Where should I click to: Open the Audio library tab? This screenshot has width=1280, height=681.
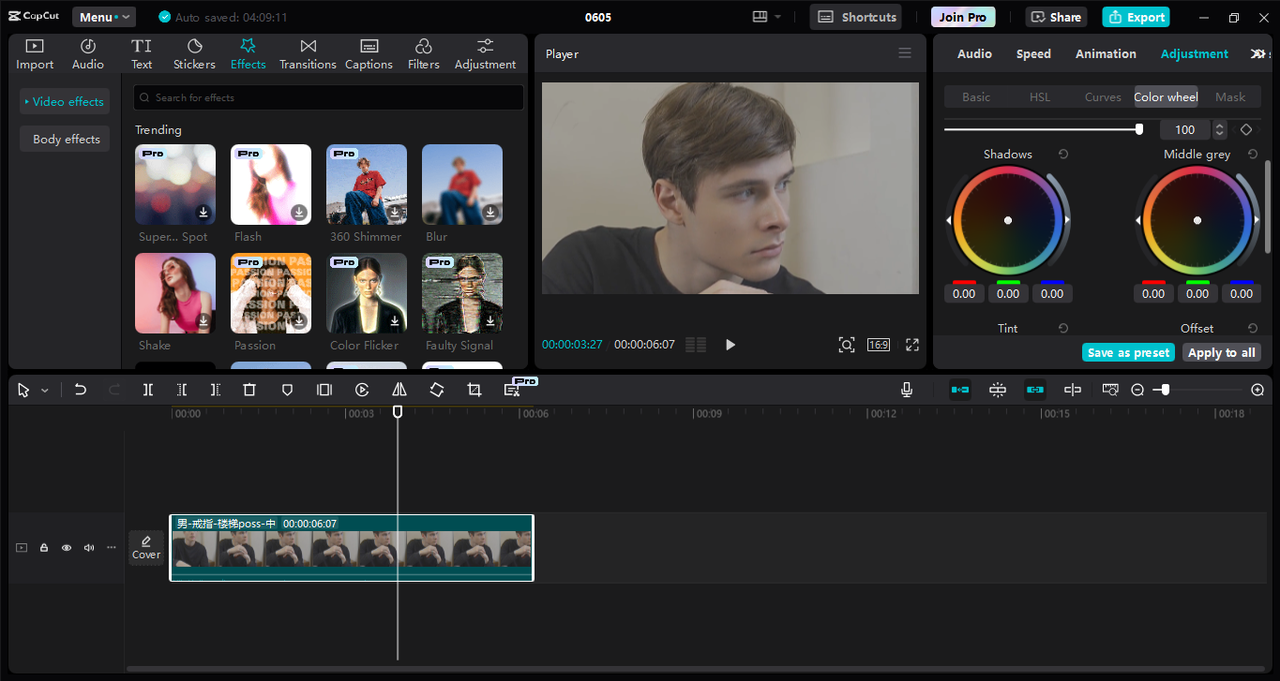click(88, 54)
